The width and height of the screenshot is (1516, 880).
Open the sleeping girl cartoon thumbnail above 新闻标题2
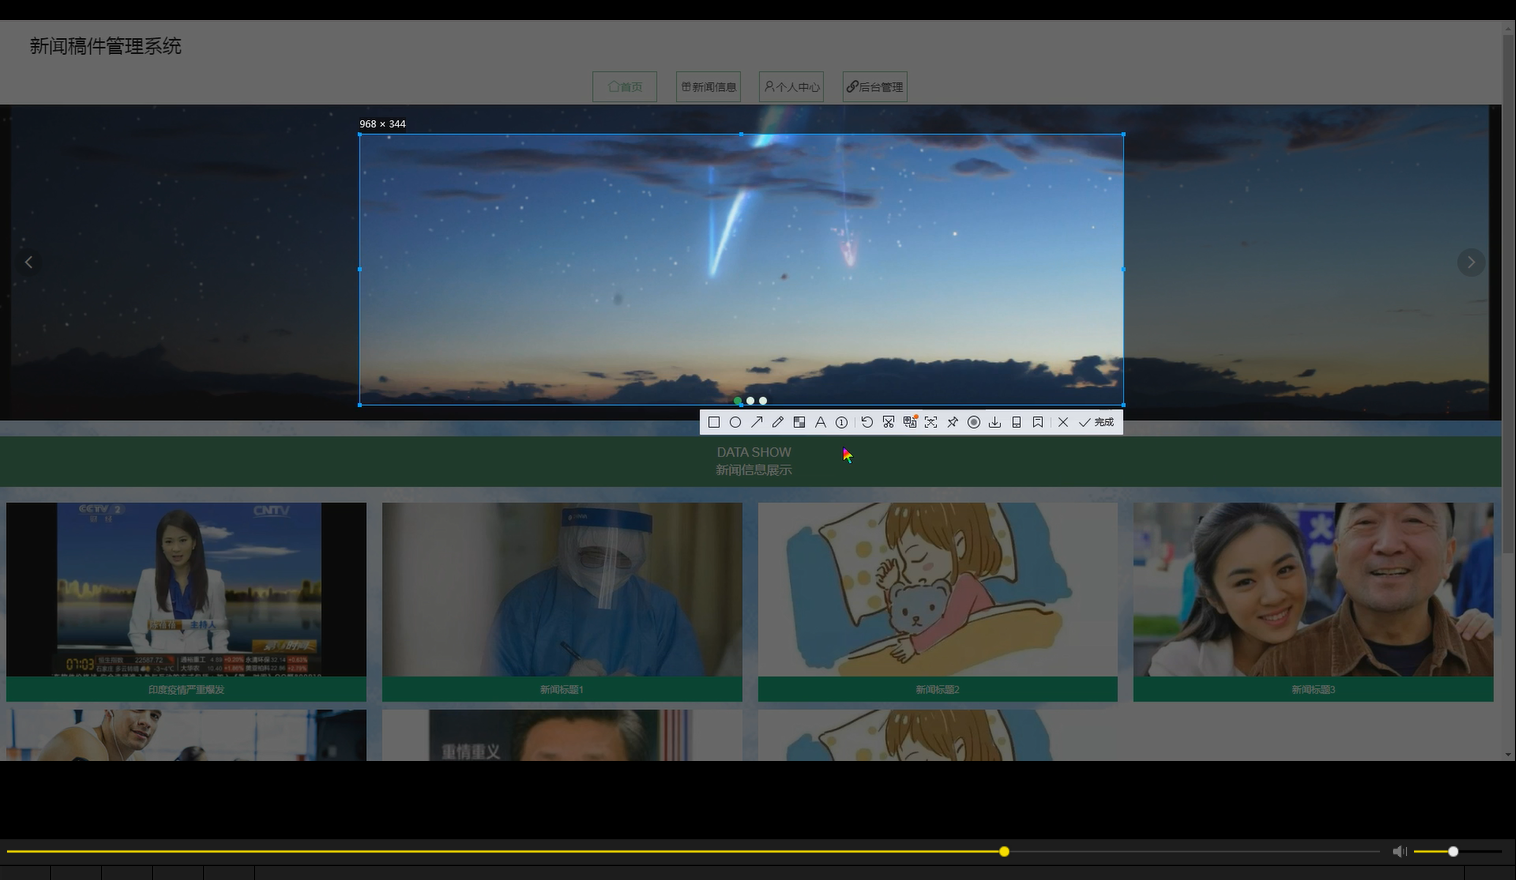pos(938,590)
